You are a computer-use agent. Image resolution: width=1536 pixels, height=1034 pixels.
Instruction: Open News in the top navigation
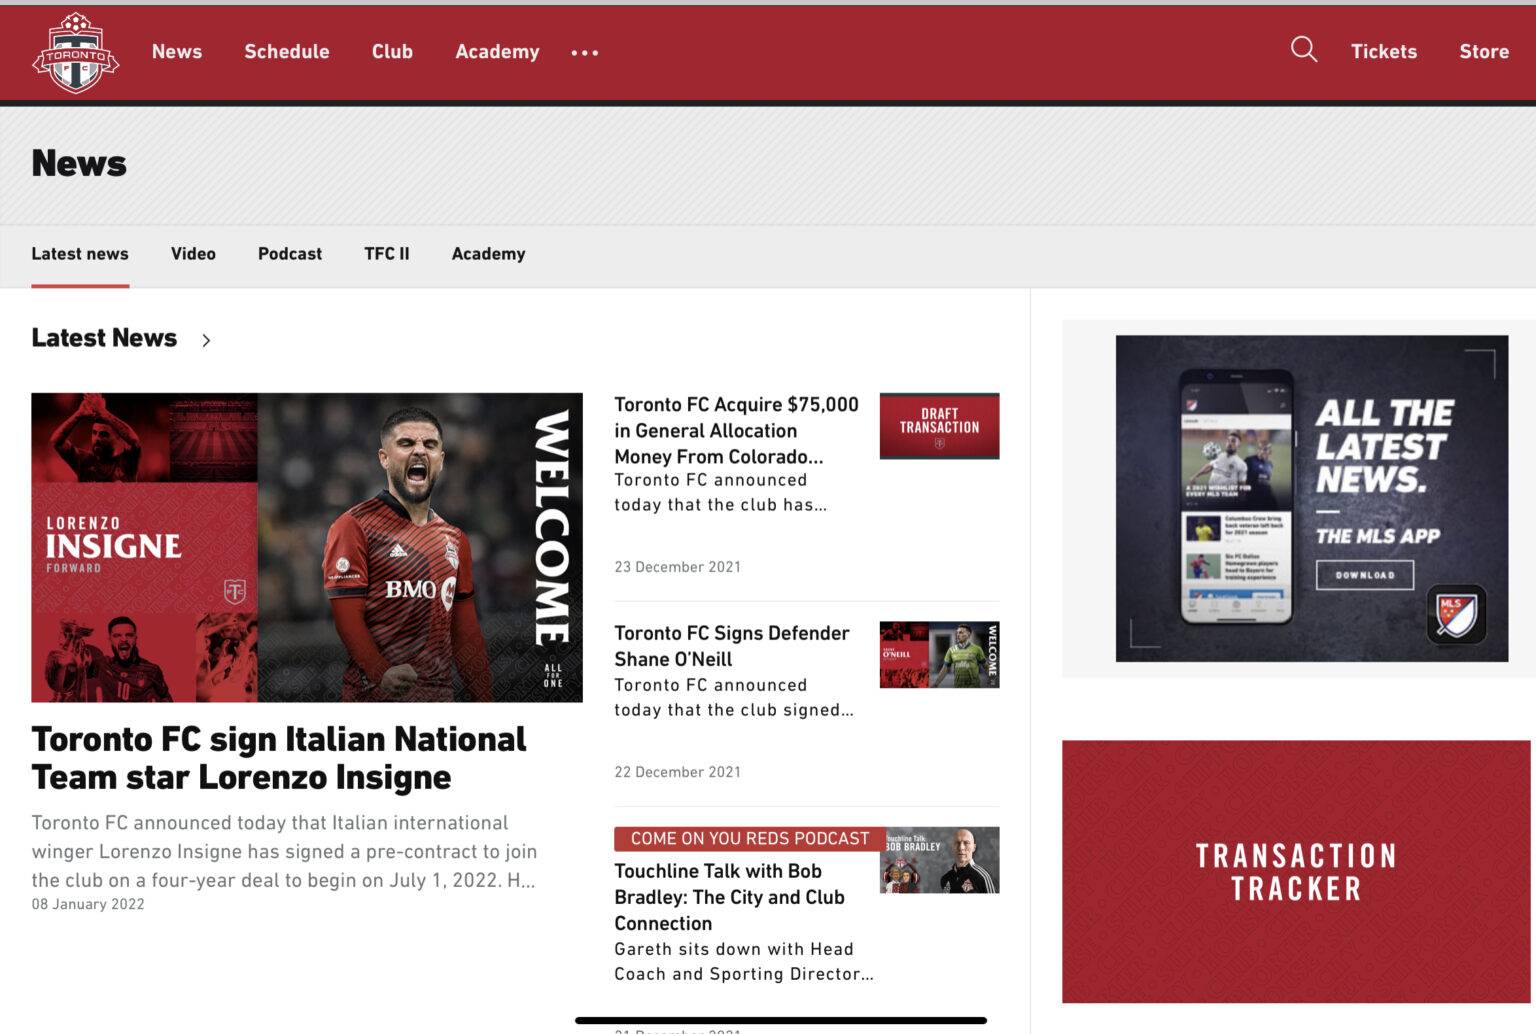pyautogui.click(x=177, y=51)
